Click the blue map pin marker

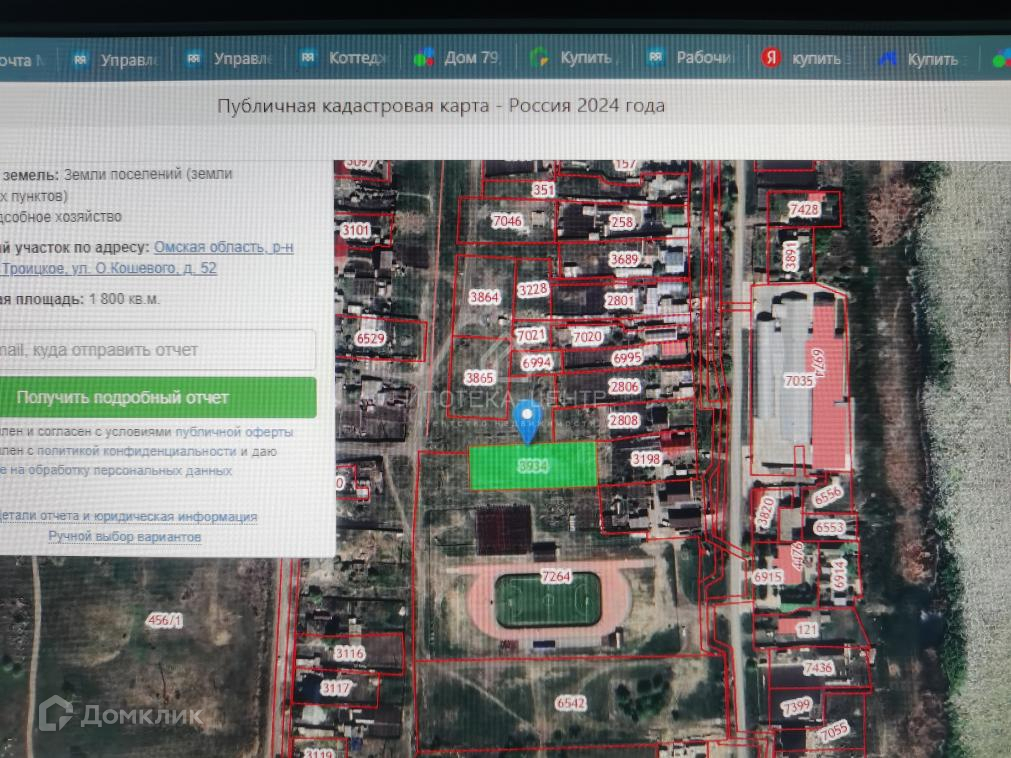coord(527,422)
